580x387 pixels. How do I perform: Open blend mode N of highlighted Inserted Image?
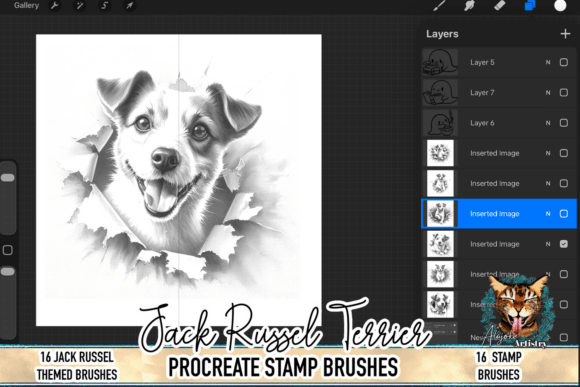coord(548,213)
